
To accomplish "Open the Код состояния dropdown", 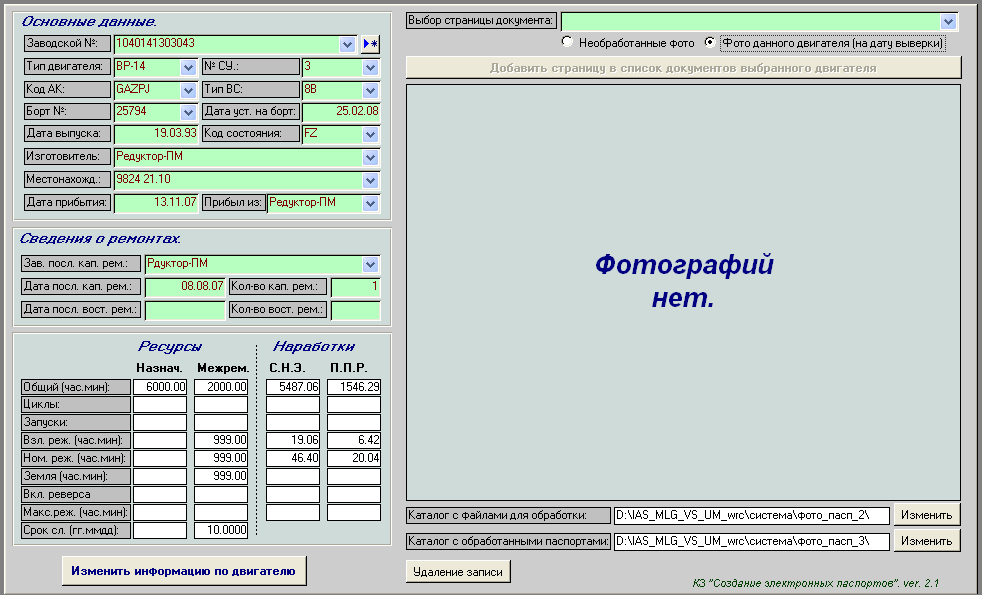I will point(371,135).
